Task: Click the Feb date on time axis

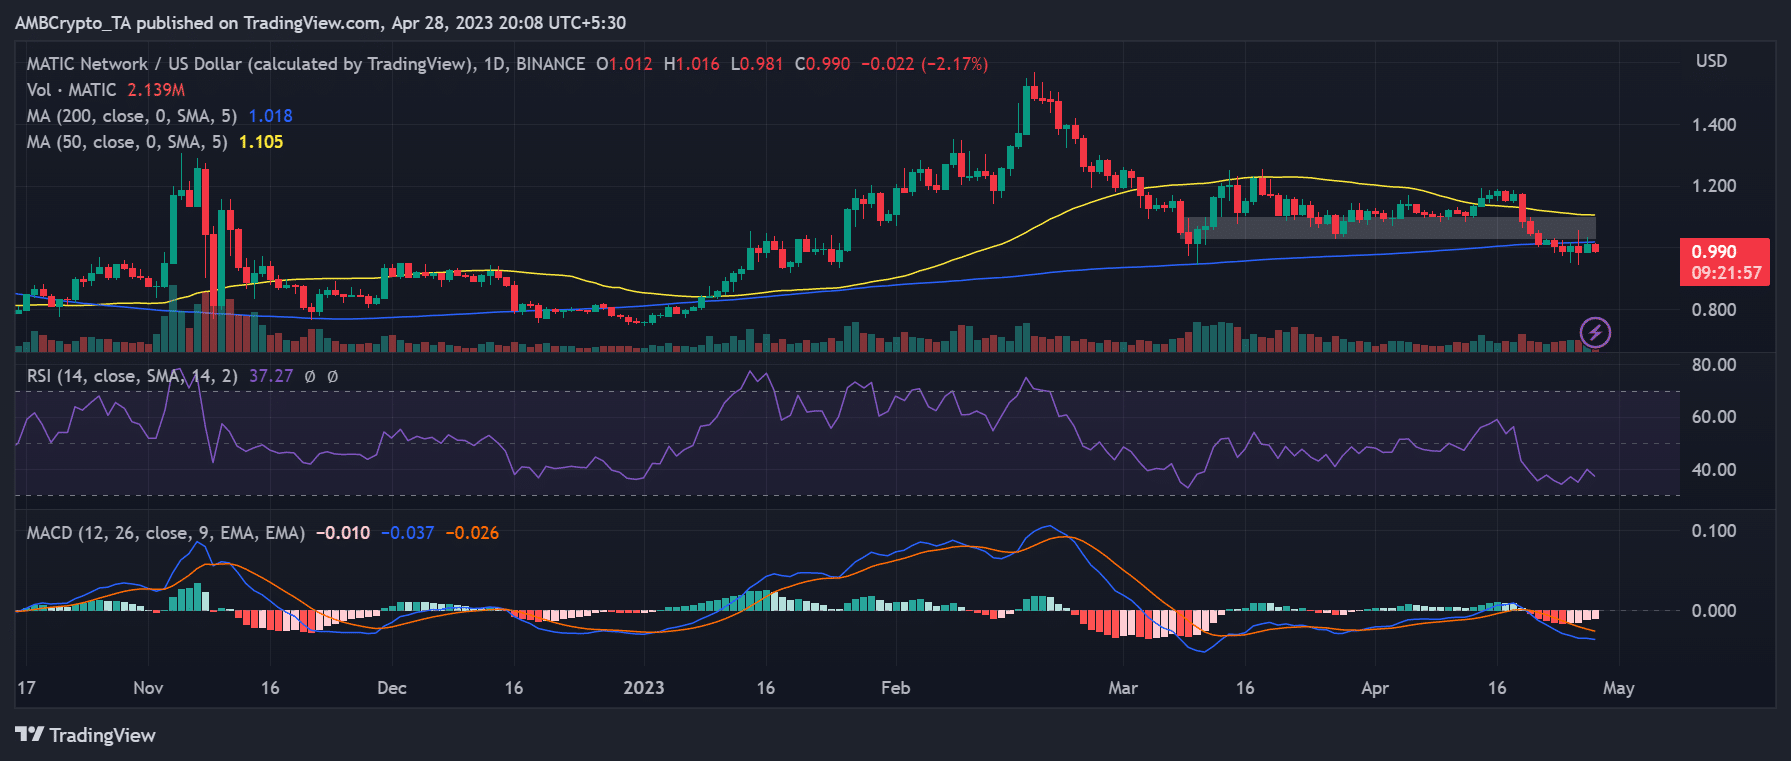Action: coord(896,688)
